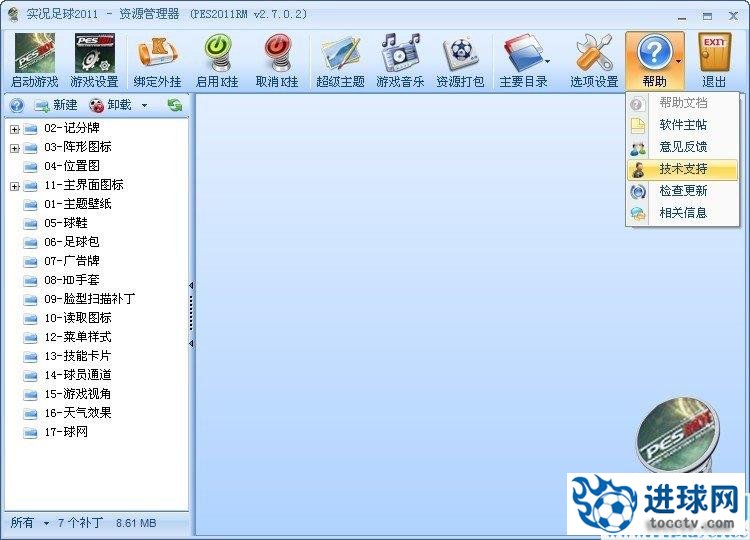Viewport: 750px width, 540px height.
Task: Disable Kitserver via 取消K挂 icon
Action: click(x=277, y=61)
